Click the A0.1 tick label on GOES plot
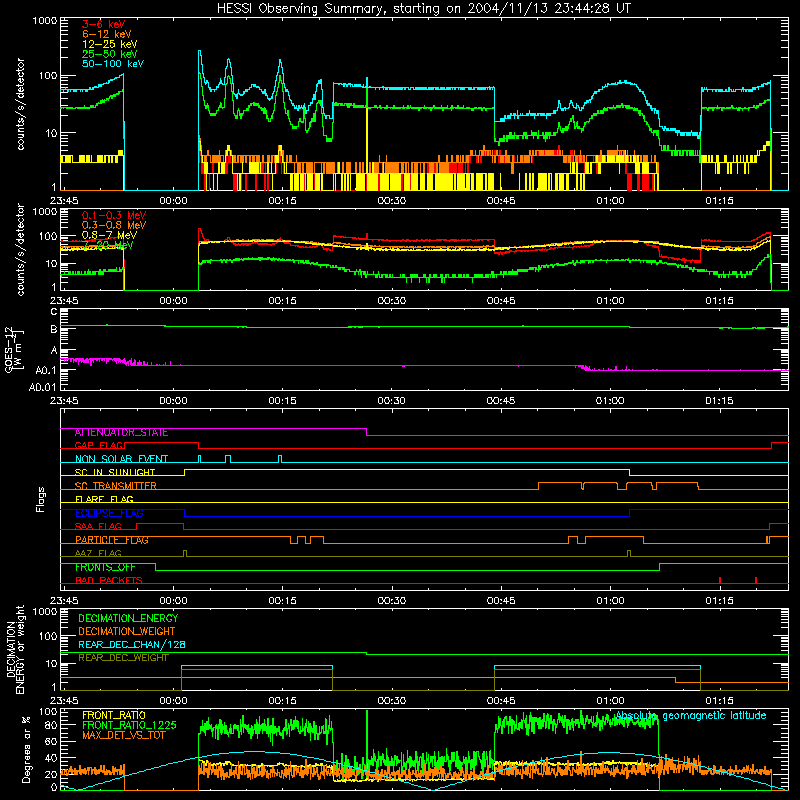 (x=46, y=371)
